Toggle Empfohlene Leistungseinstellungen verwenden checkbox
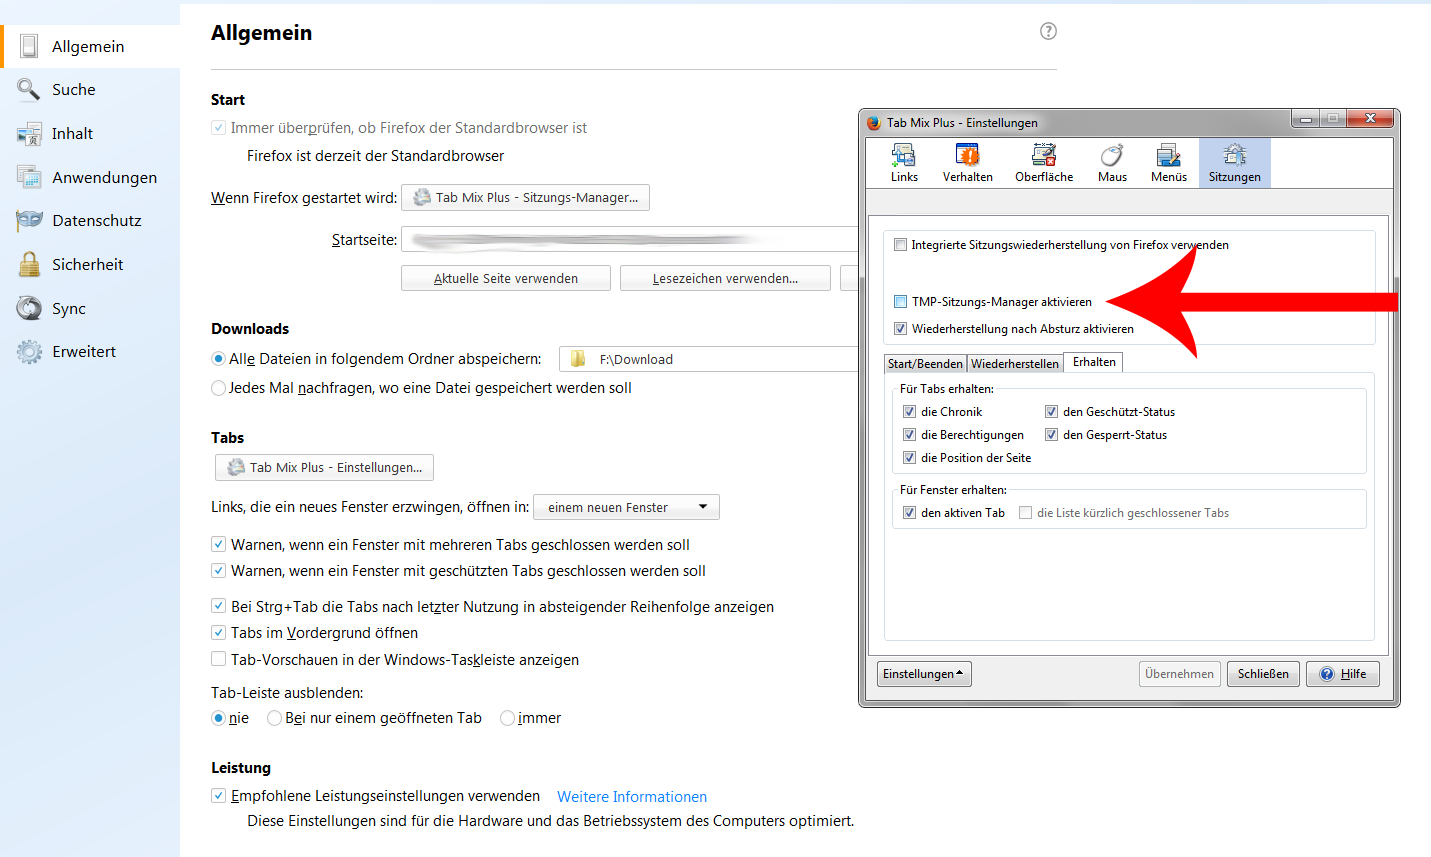 pyautogui.click(x=218, y=796)
